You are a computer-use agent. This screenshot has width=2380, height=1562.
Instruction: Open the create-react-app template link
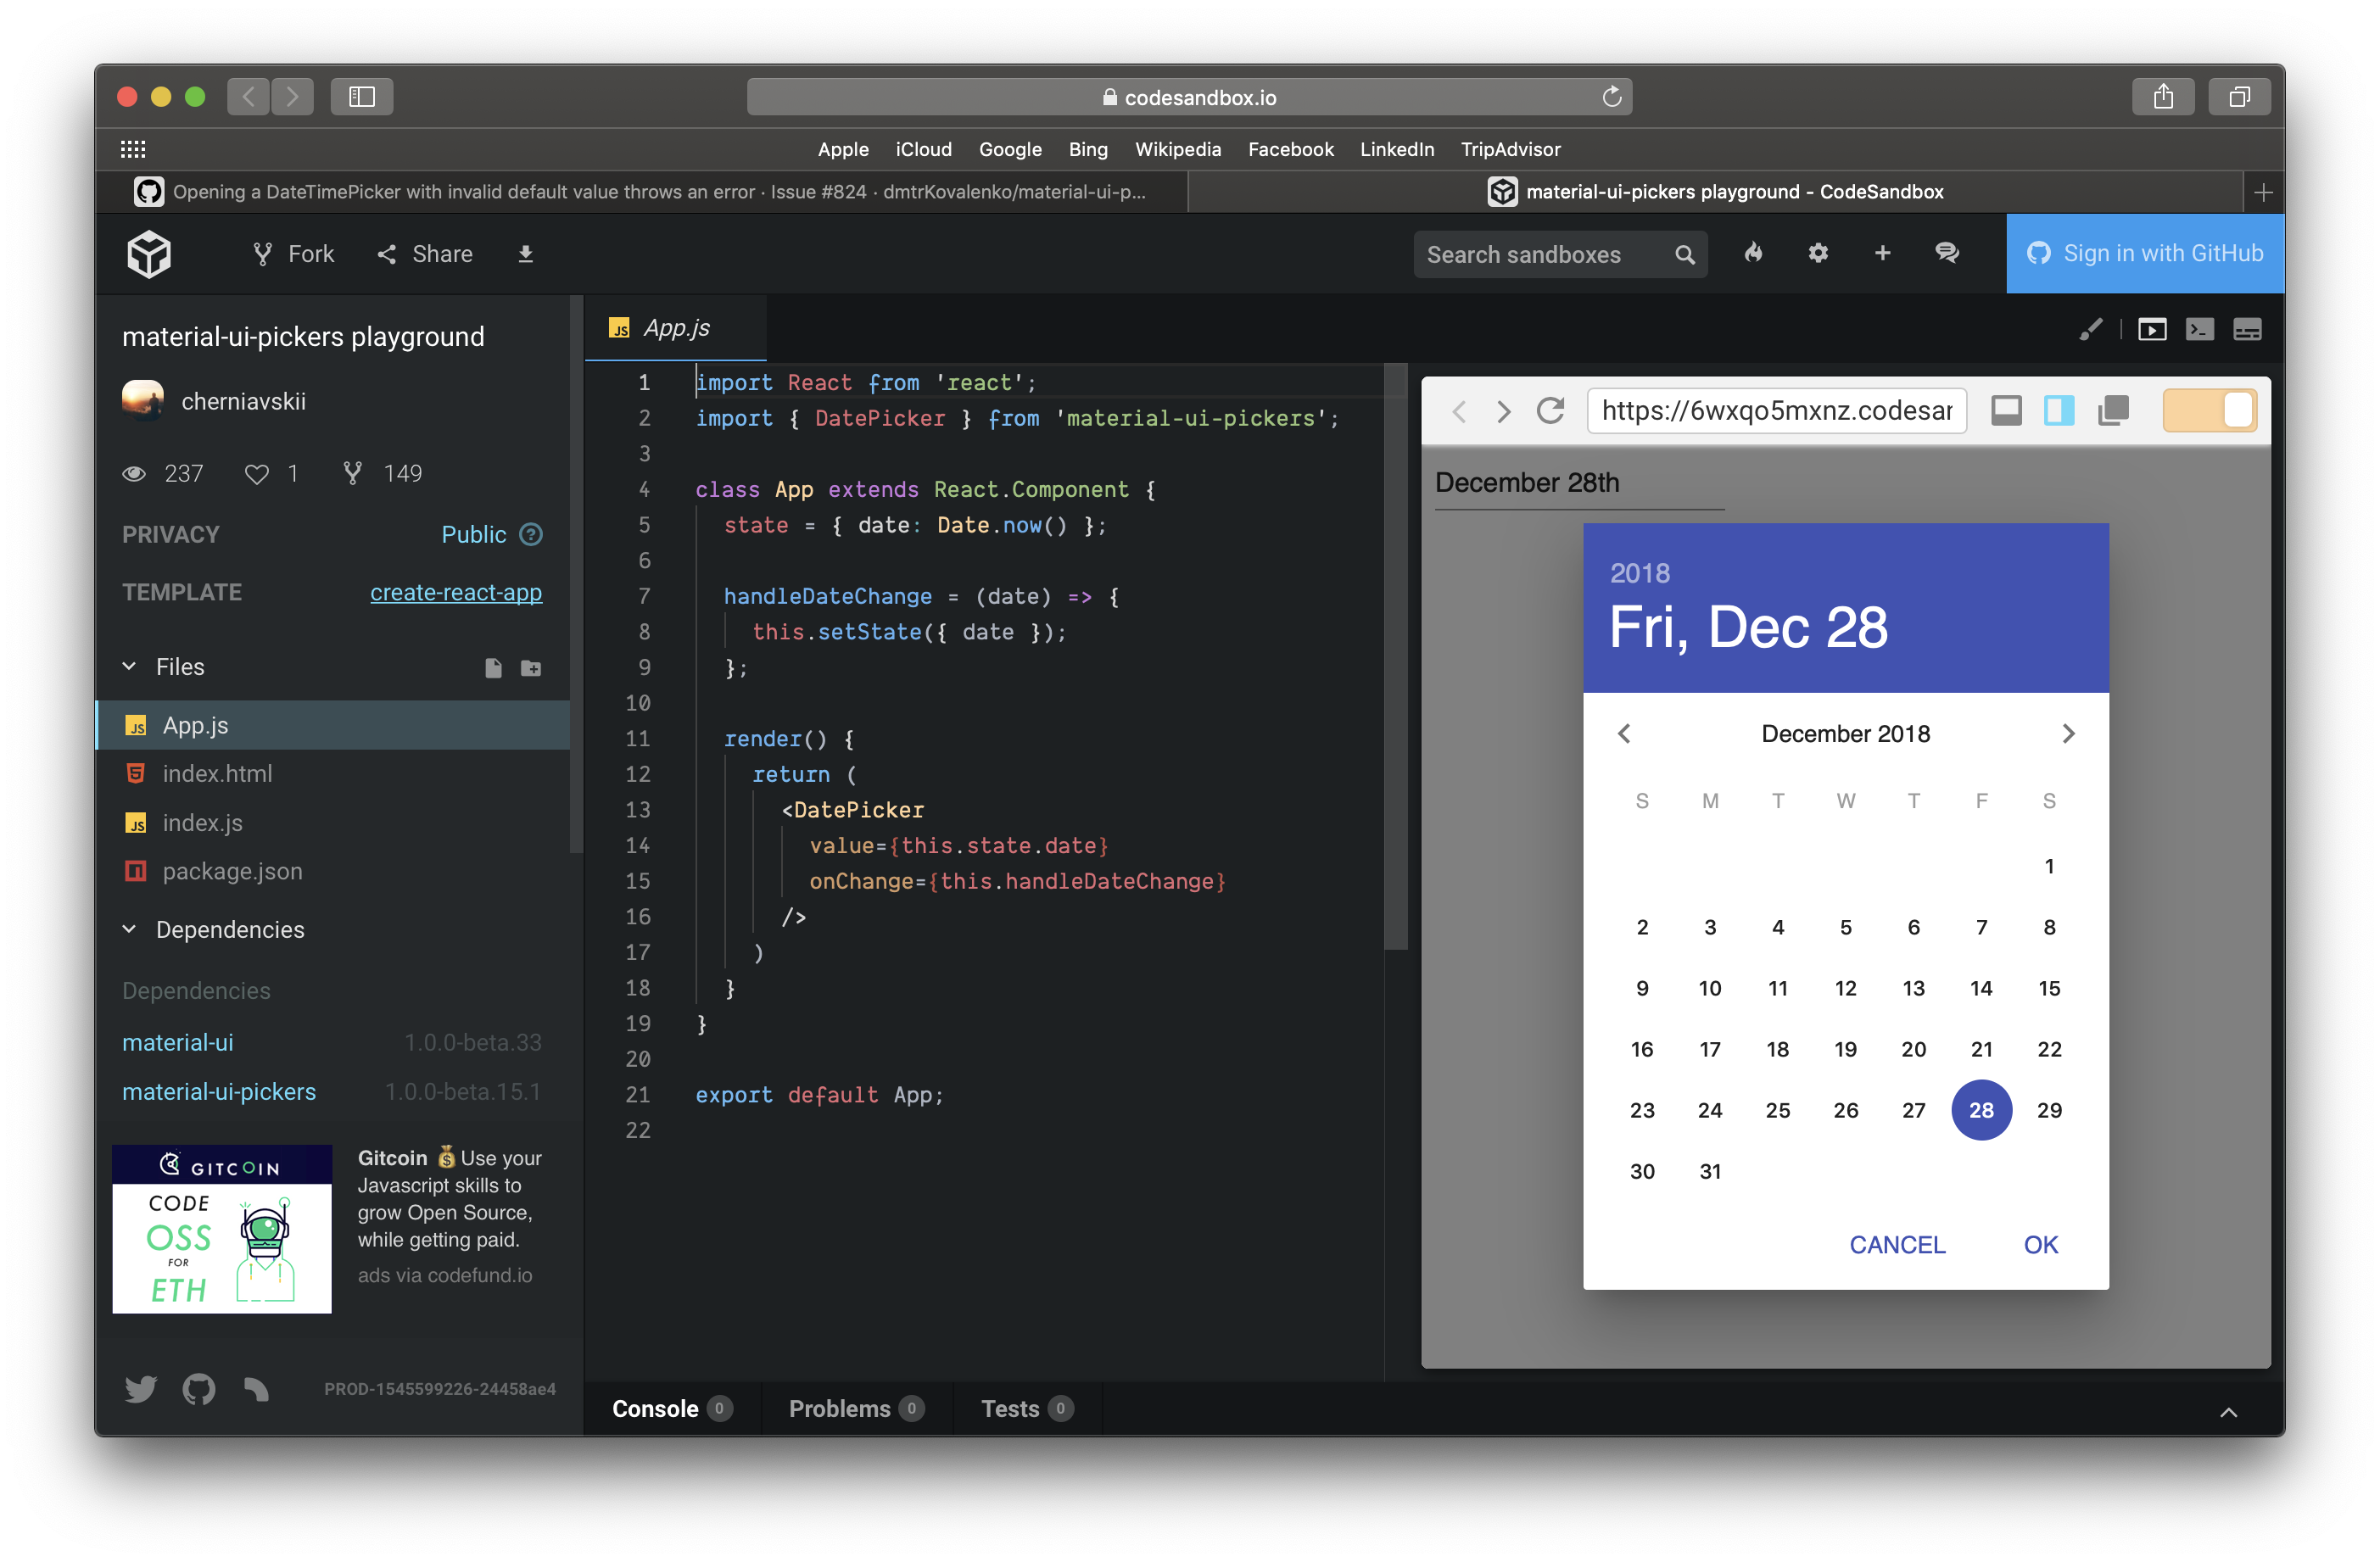click(456, 592)
